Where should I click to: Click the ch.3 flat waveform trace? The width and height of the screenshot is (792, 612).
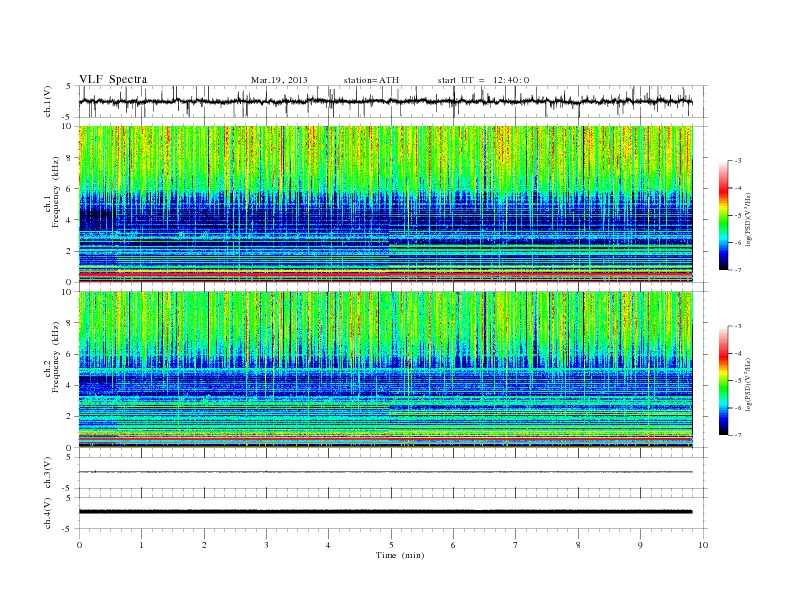(386, 472)
